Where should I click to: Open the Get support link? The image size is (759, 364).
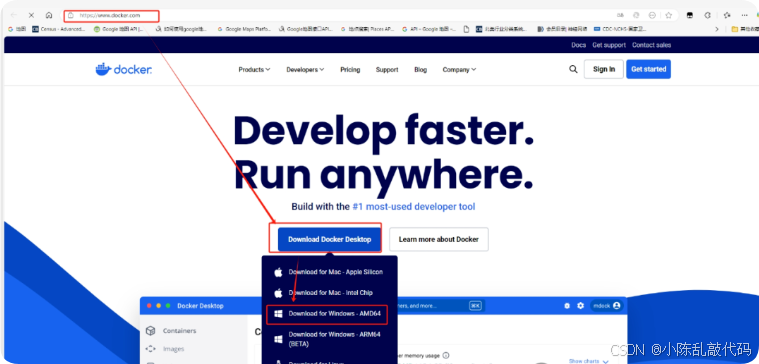pos(609,45)
